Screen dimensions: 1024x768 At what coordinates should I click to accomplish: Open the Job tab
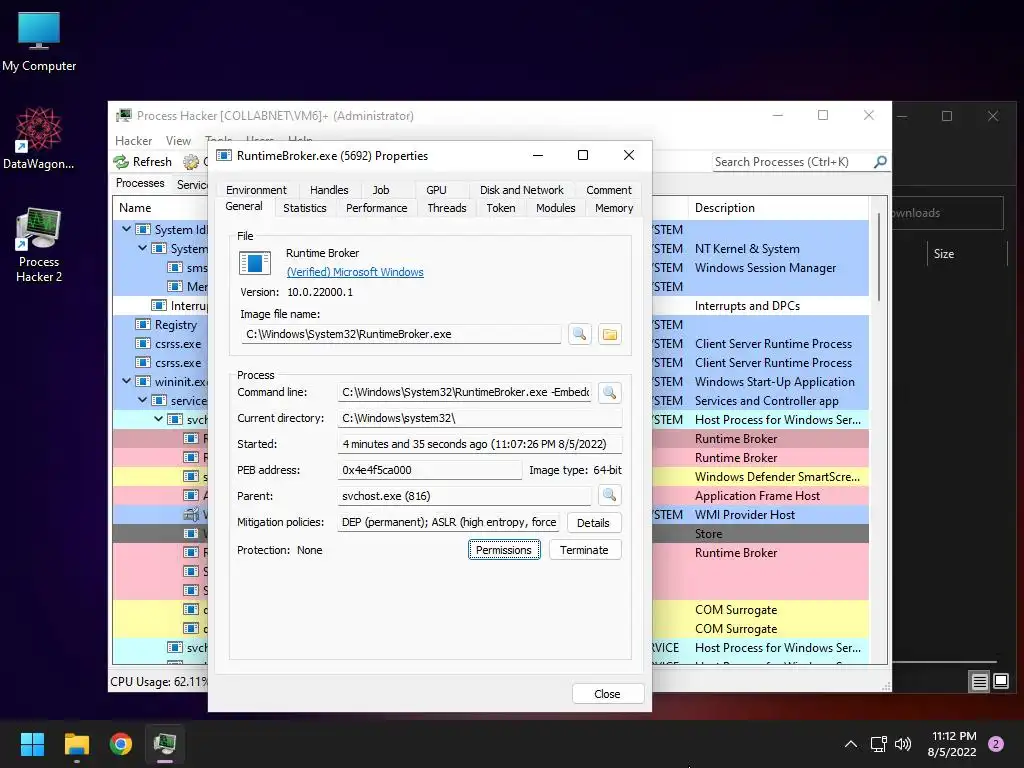click(x=381, y=190)
